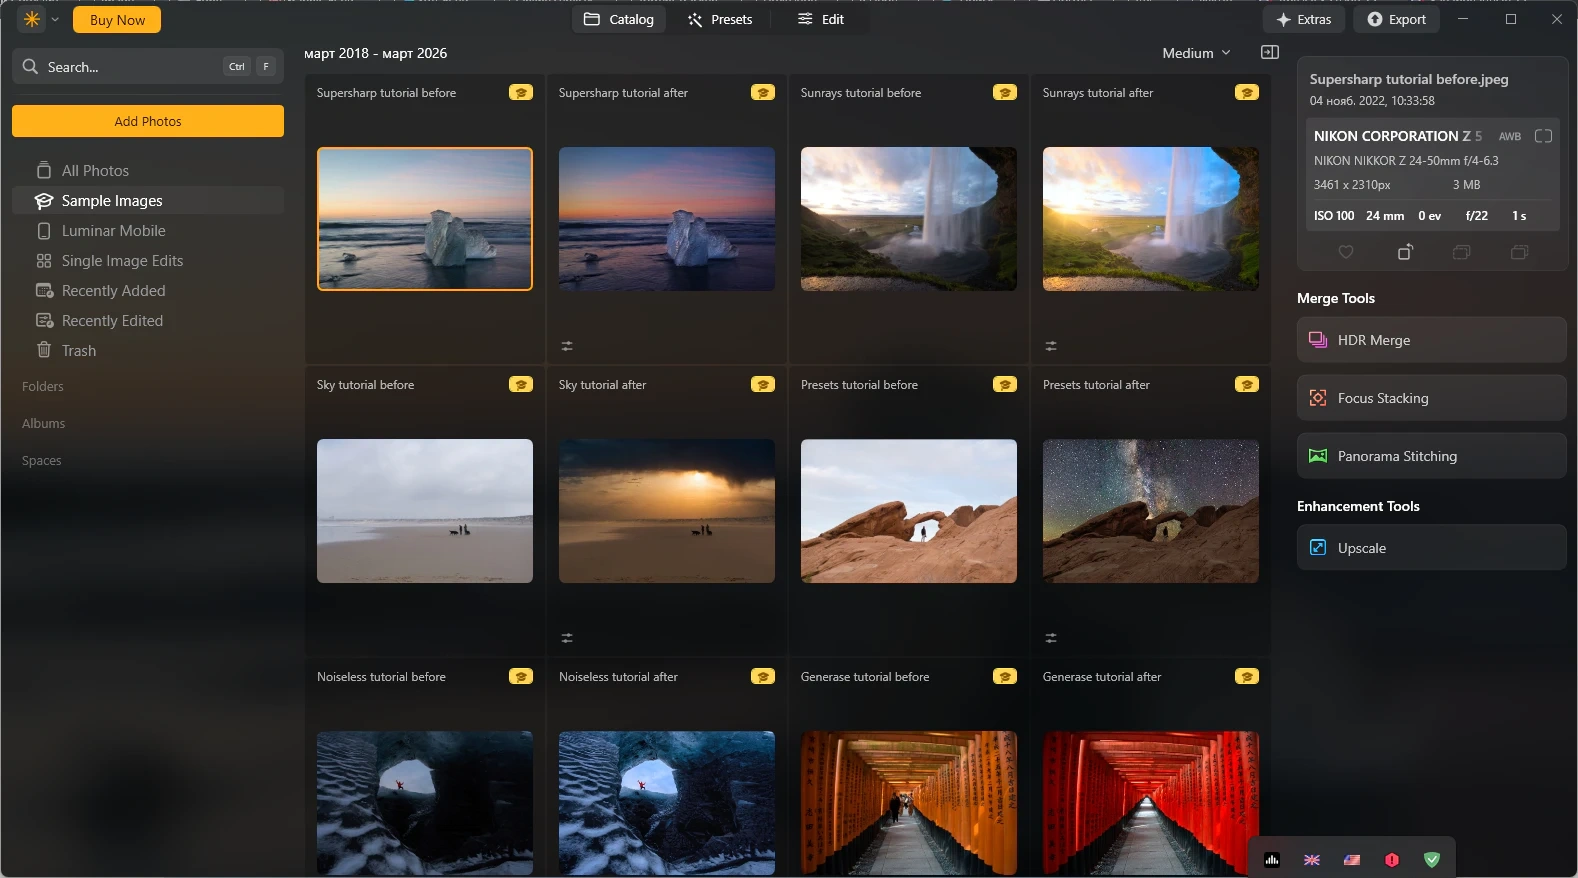Switch to the Catalog tab
This screenshot has width=1578, height=878.
coord(619,19)
